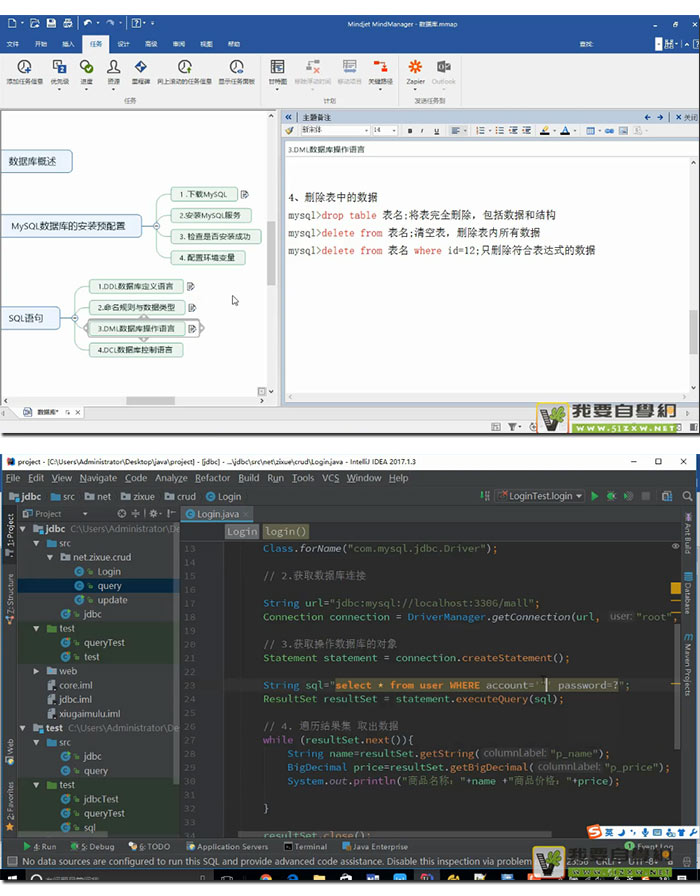The width and height of the screenshot is (700, 896).
Task: Click Milestone diamond icon in ribbon
Action: [x=141, y=67]
